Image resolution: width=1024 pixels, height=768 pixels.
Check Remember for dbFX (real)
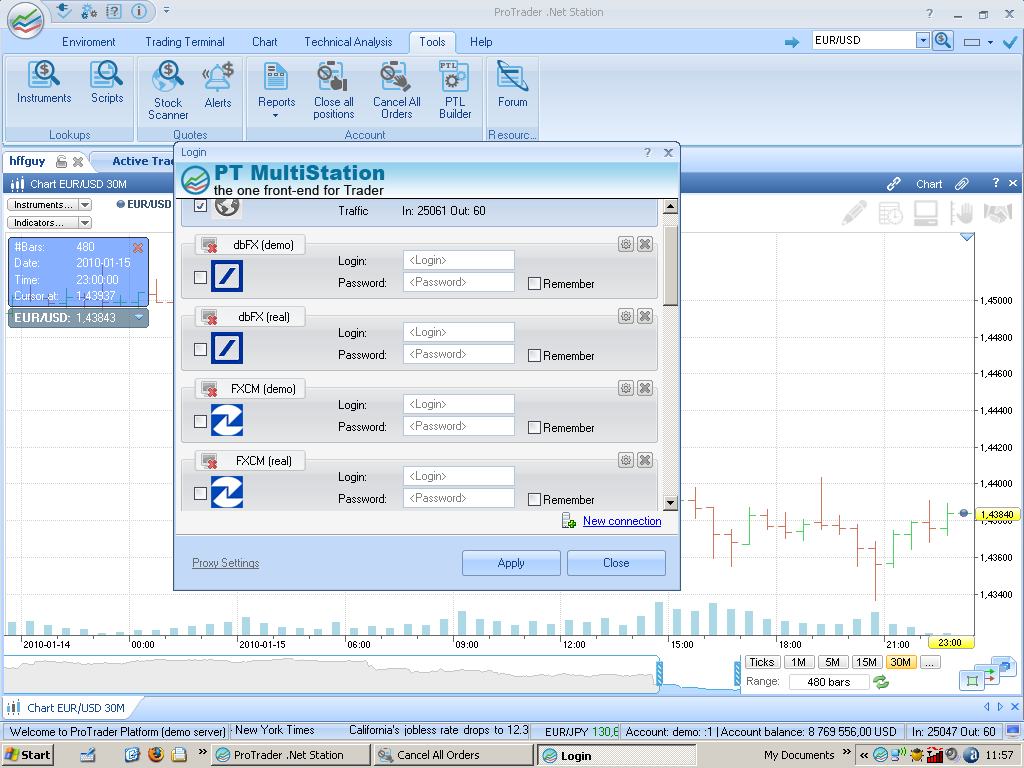point(534,355)
